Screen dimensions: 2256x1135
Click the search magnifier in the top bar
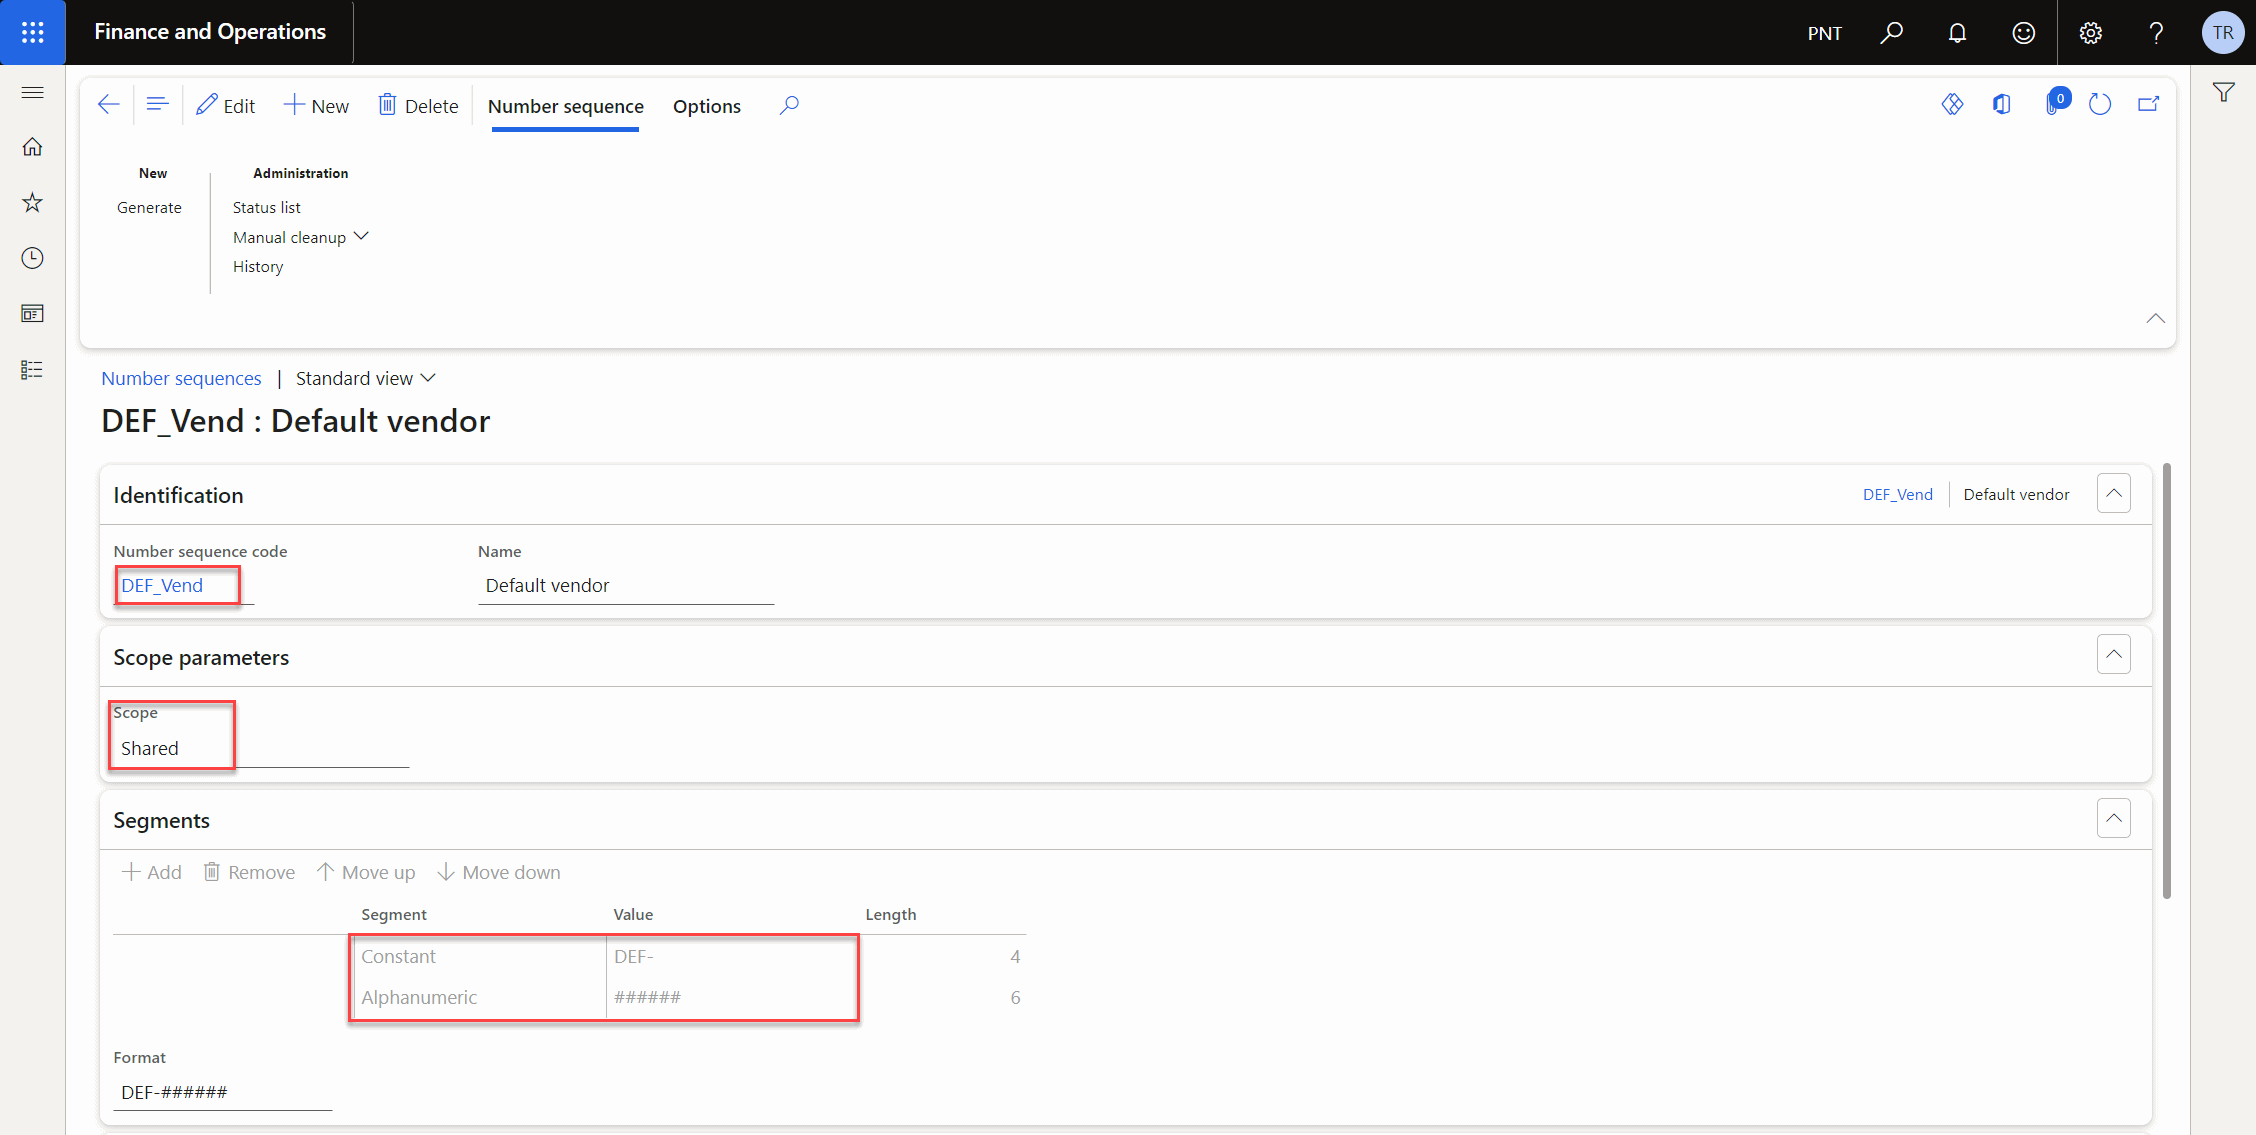[1891, 32]
